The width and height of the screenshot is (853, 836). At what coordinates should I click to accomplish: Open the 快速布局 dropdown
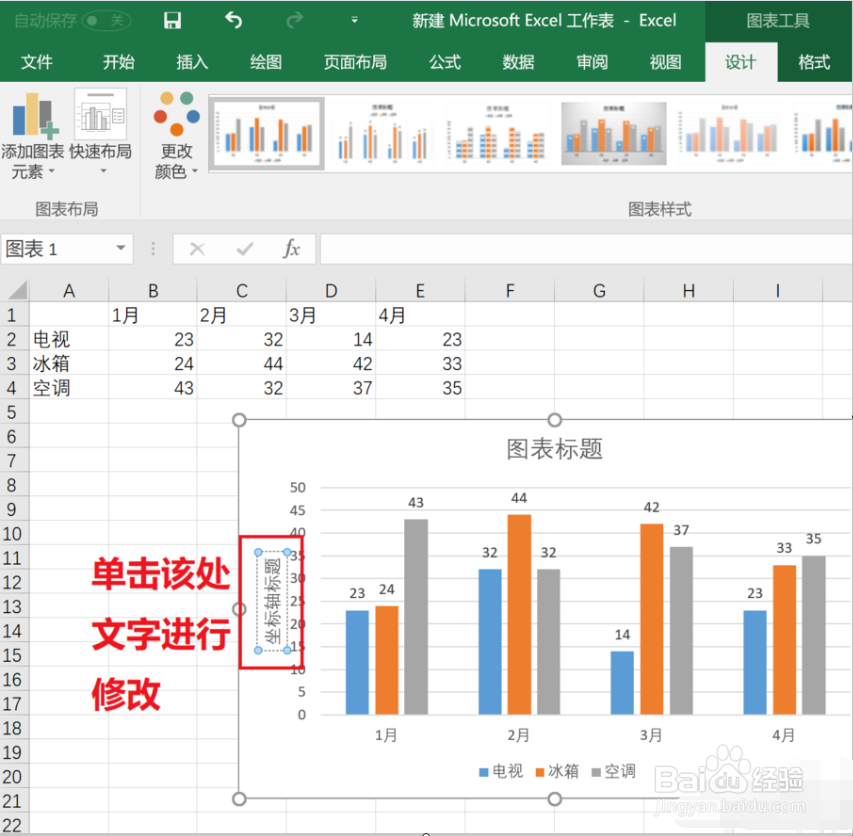101,132
